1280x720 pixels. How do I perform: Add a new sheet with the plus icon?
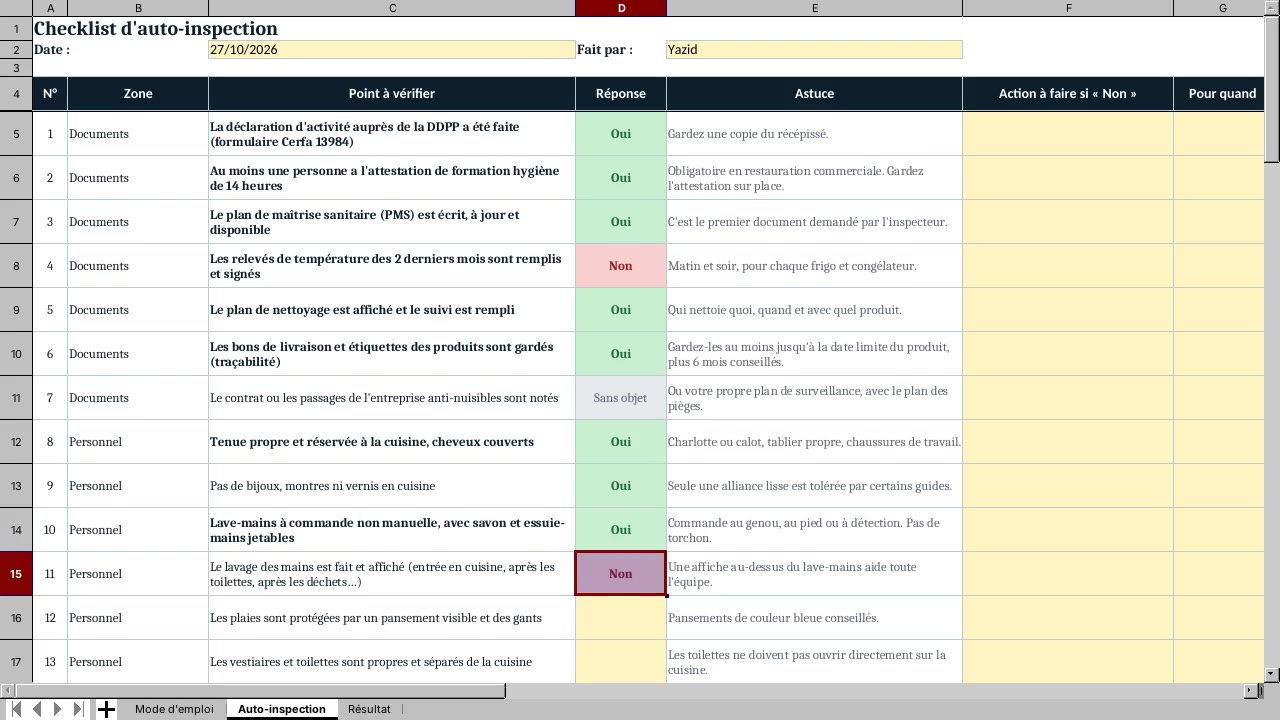(x=106, y=709)
